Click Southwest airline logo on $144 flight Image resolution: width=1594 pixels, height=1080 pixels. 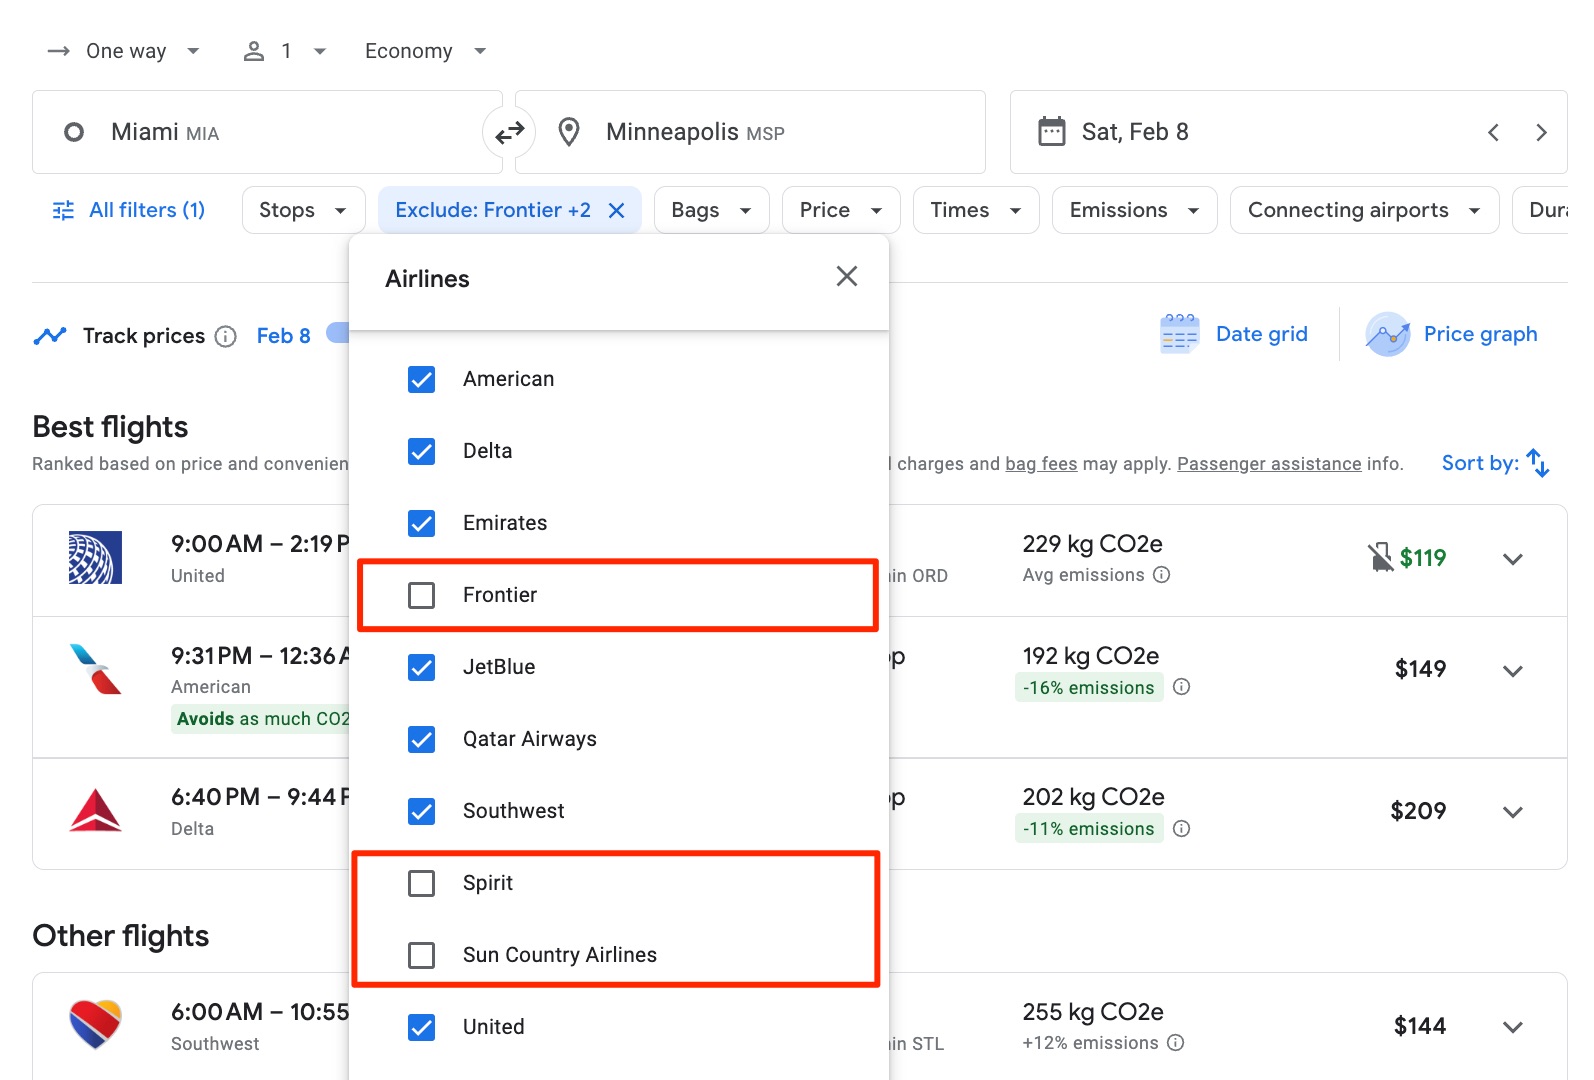click(95, 1025)
